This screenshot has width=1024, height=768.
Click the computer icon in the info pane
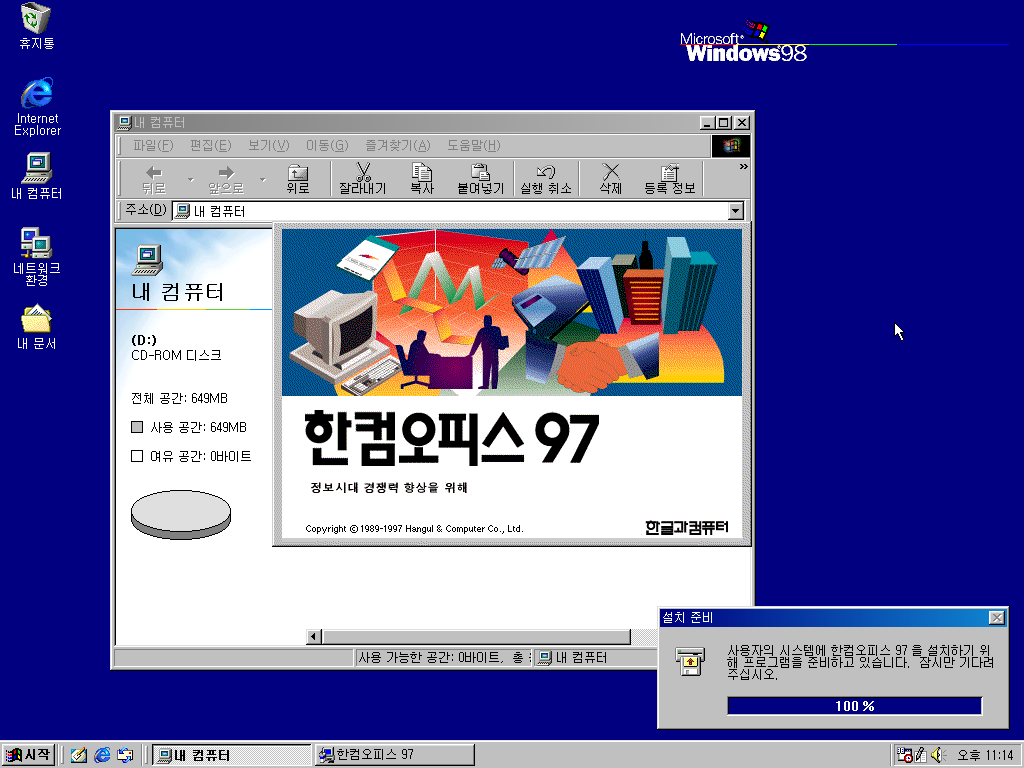click(x=147, y=260)
